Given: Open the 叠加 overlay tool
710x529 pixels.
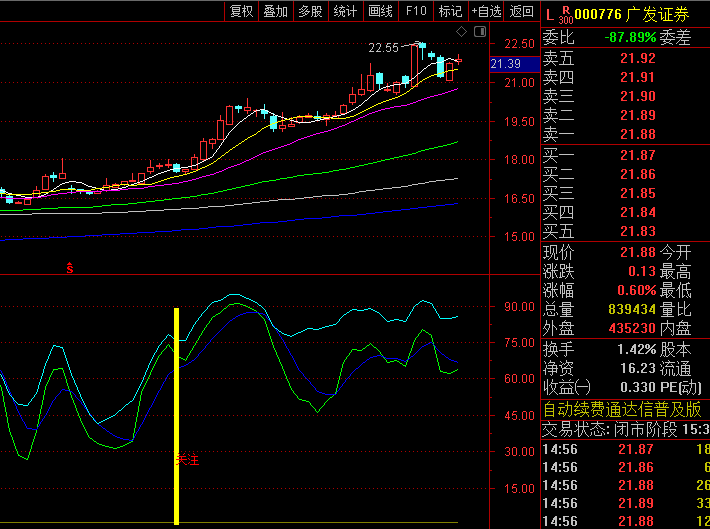Looking at the screenshot, I should (275, 11).
